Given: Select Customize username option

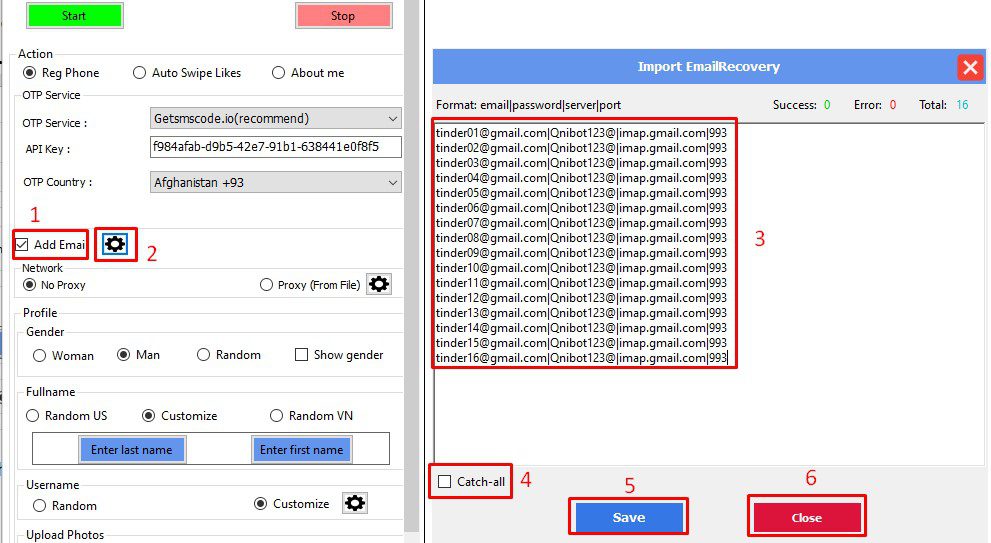Looking at the screenshot, I should click(291, 504).
